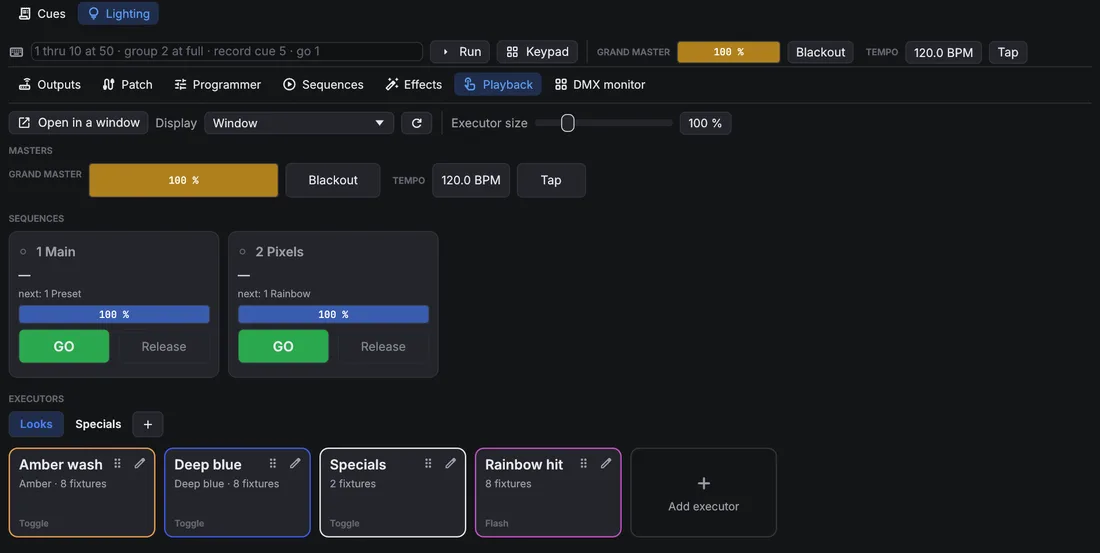Toggle the Deep blue executor

[237, 493]
